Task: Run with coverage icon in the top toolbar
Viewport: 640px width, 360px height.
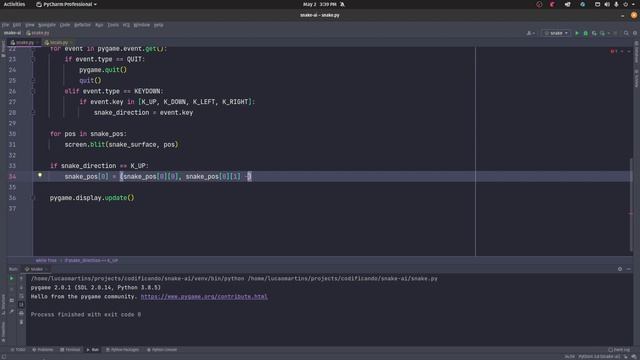Action: coord(594,33)
